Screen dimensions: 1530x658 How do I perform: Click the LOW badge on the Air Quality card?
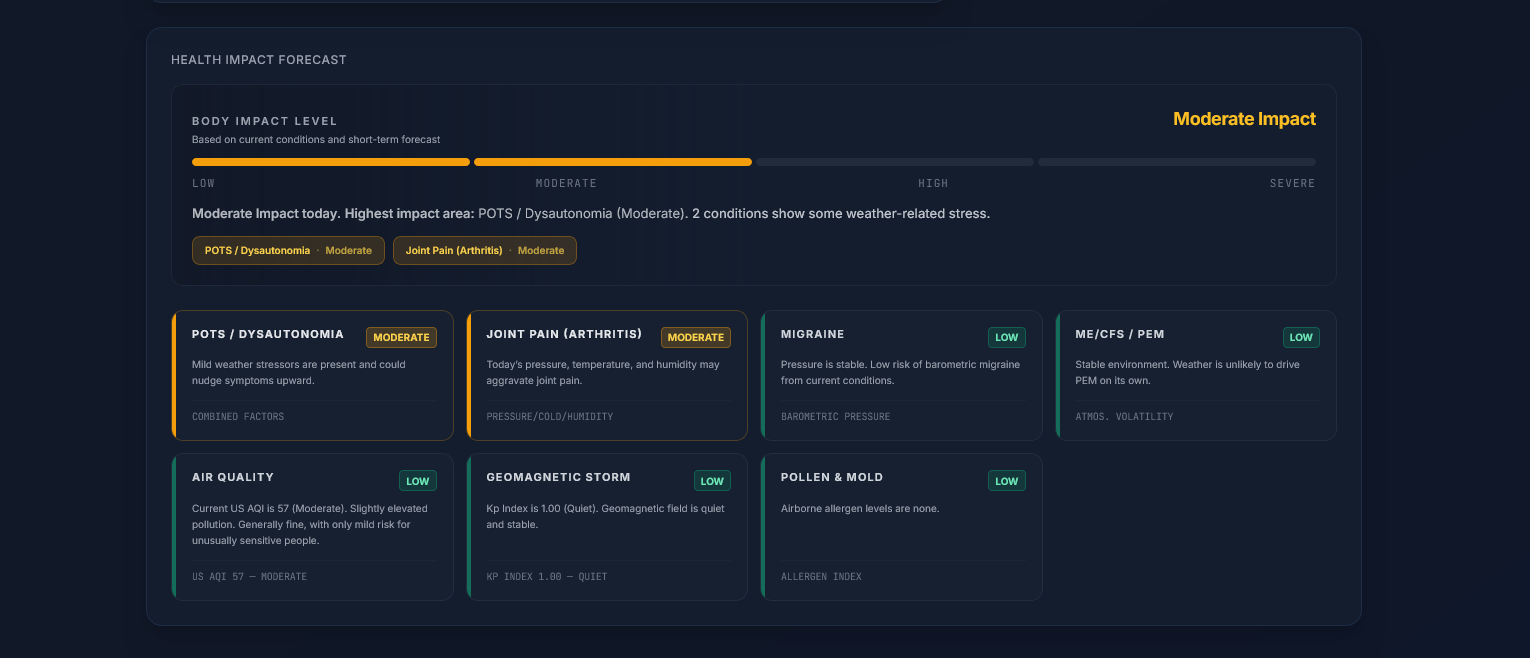(x=417, y=481)
